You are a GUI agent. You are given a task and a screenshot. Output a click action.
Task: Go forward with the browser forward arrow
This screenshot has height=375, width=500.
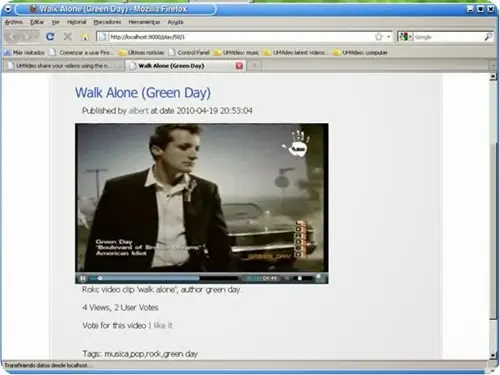point(27,37)
